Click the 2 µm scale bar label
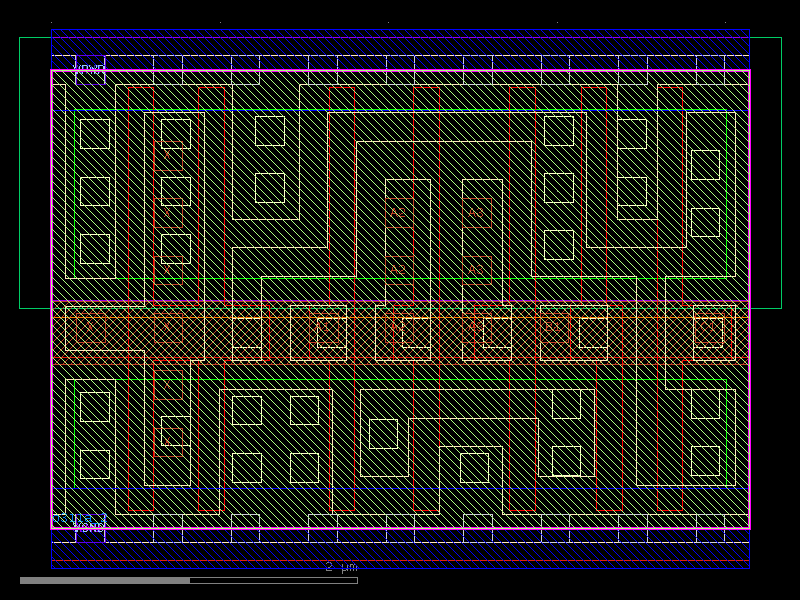Screen dimensions: 800x600 pos(341,566)
